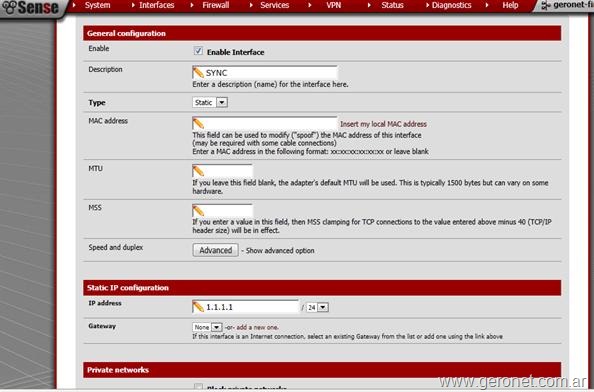Click the Private networks section header
This screenshot has width=594, height=392.
[322, 370]
